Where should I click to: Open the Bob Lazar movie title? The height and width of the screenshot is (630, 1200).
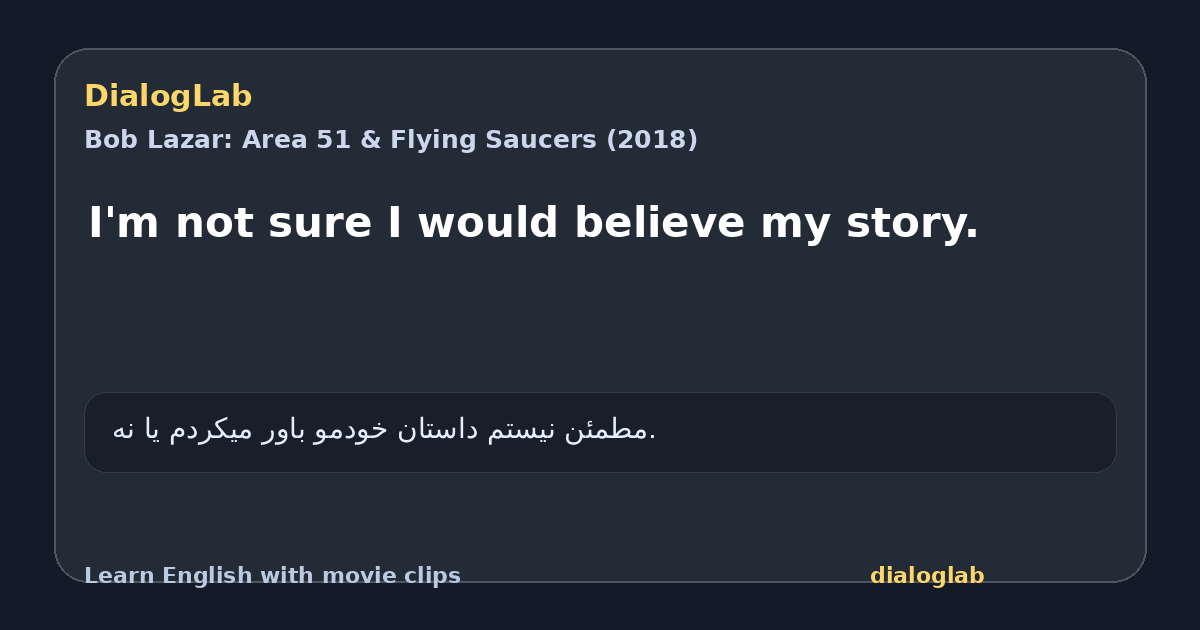391,140
